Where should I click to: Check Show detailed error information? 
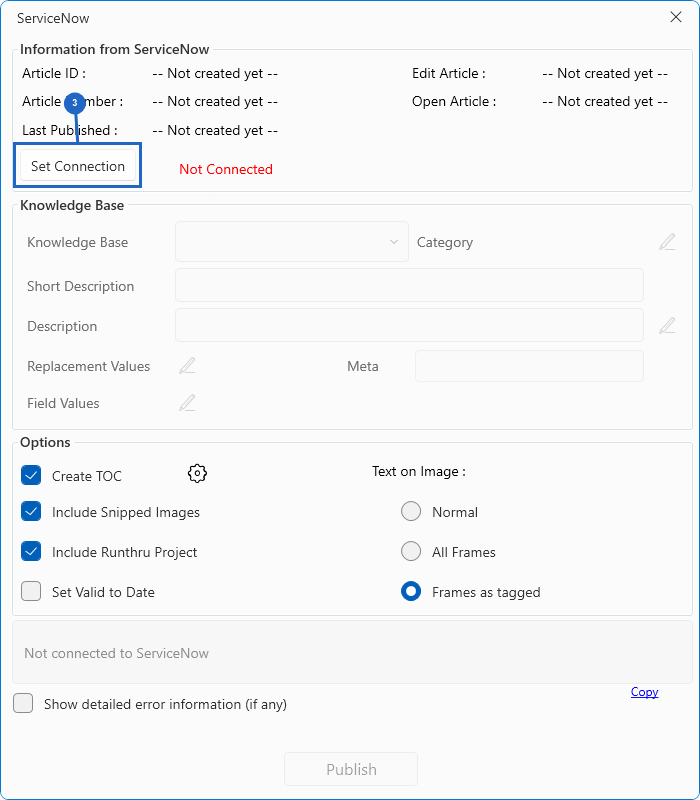(x=23, y=704)
